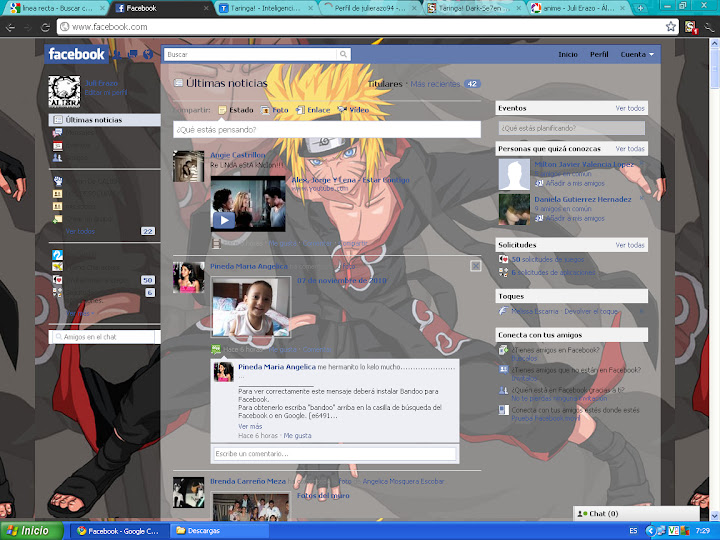Screen dimensions: 720x540
Task: Click Amigos en el chat search field
Action: click(x=105, y=337)
